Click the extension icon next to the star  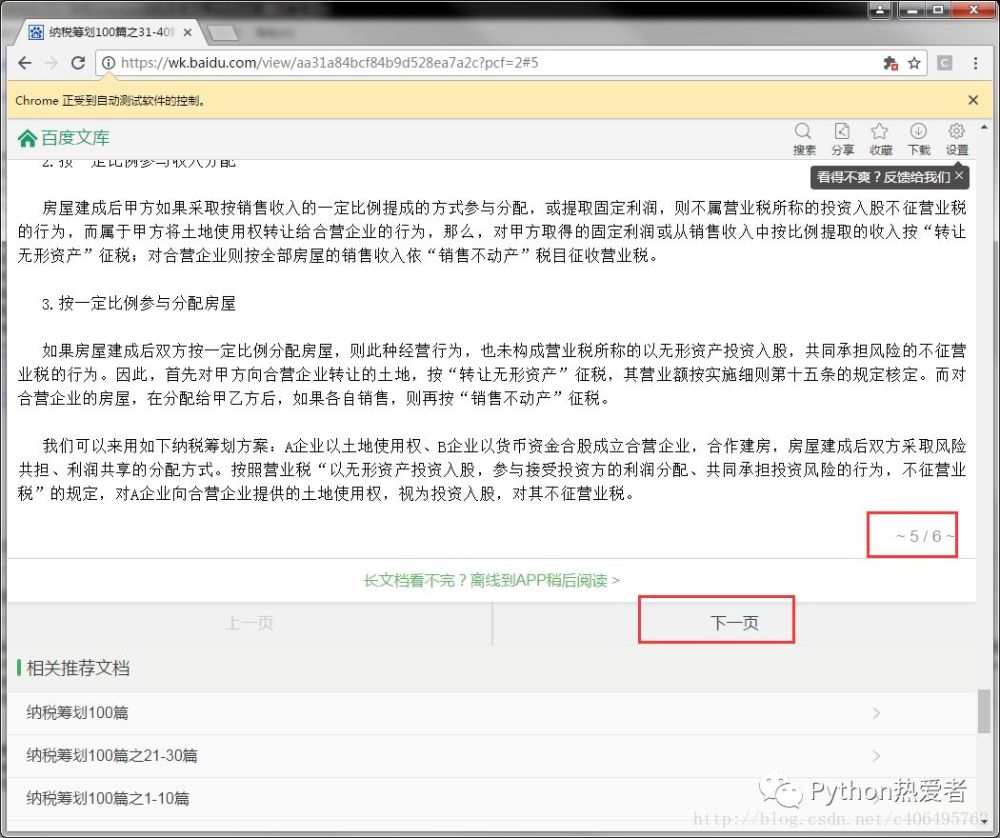pyautogui.click(x=890, y=62)
